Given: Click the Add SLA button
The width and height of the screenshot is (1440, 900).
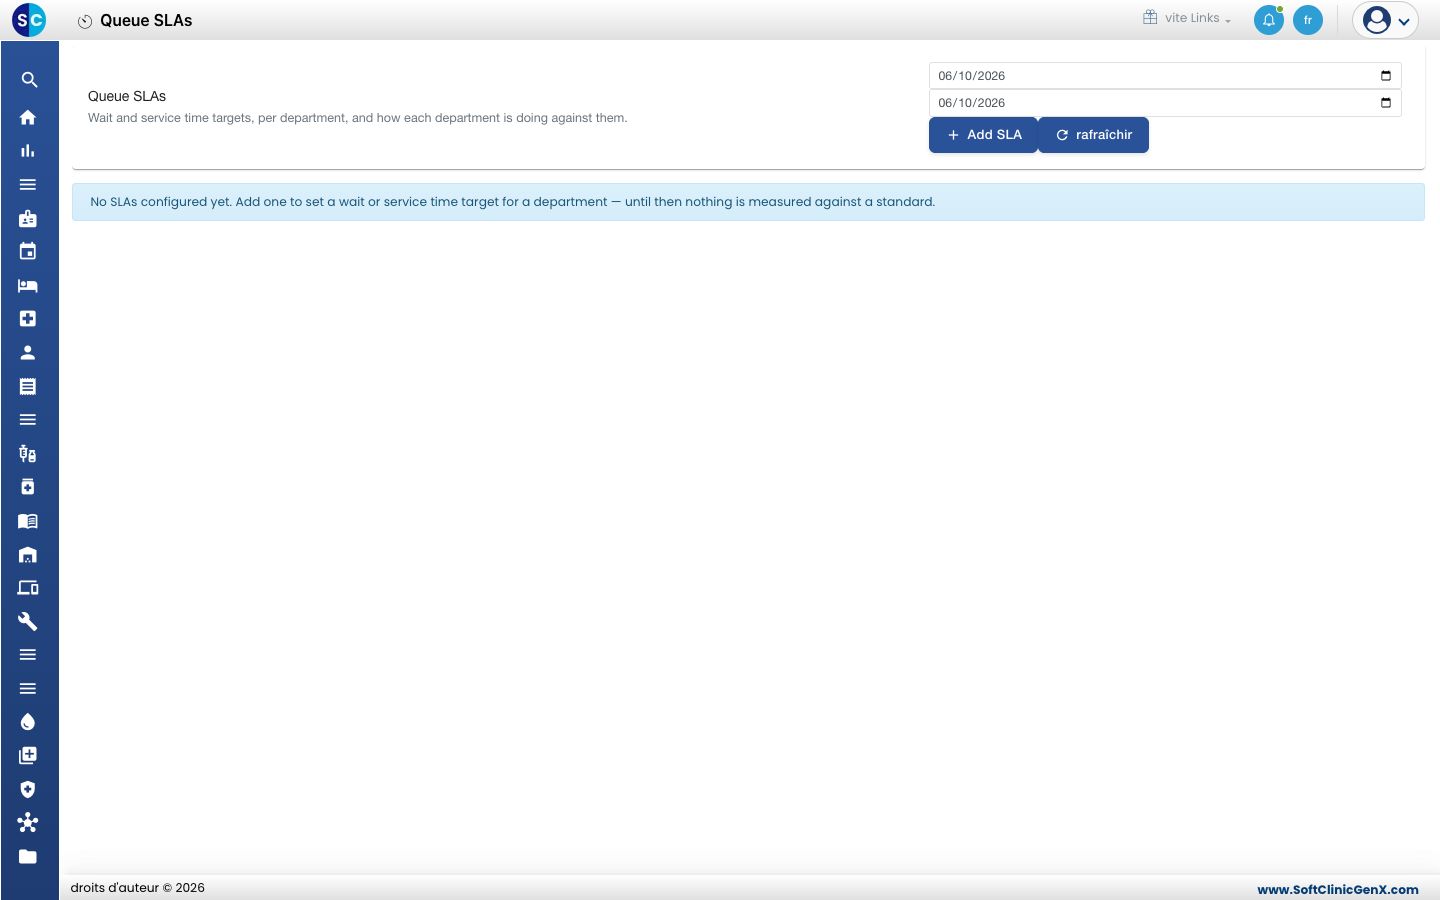Looking at the screenshot, I should point(984,135).
